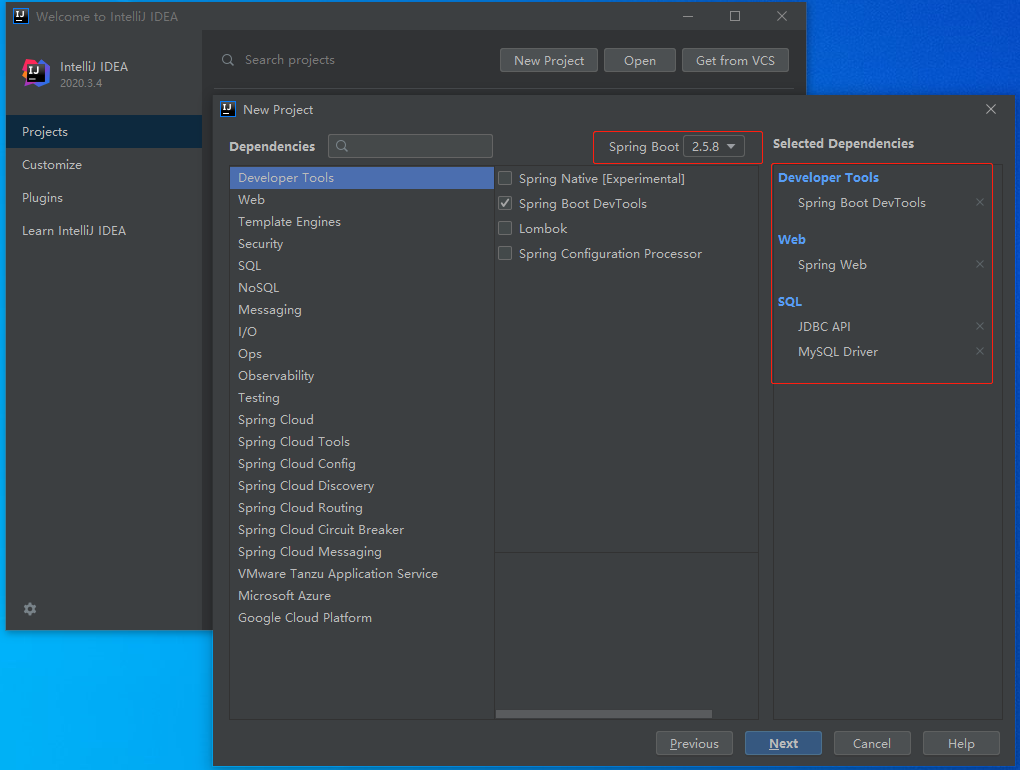Viewport: 1020px width, 770px height.
Task: Enable Spring Native [Experimental] checkbox
Action: click(505, 178)
